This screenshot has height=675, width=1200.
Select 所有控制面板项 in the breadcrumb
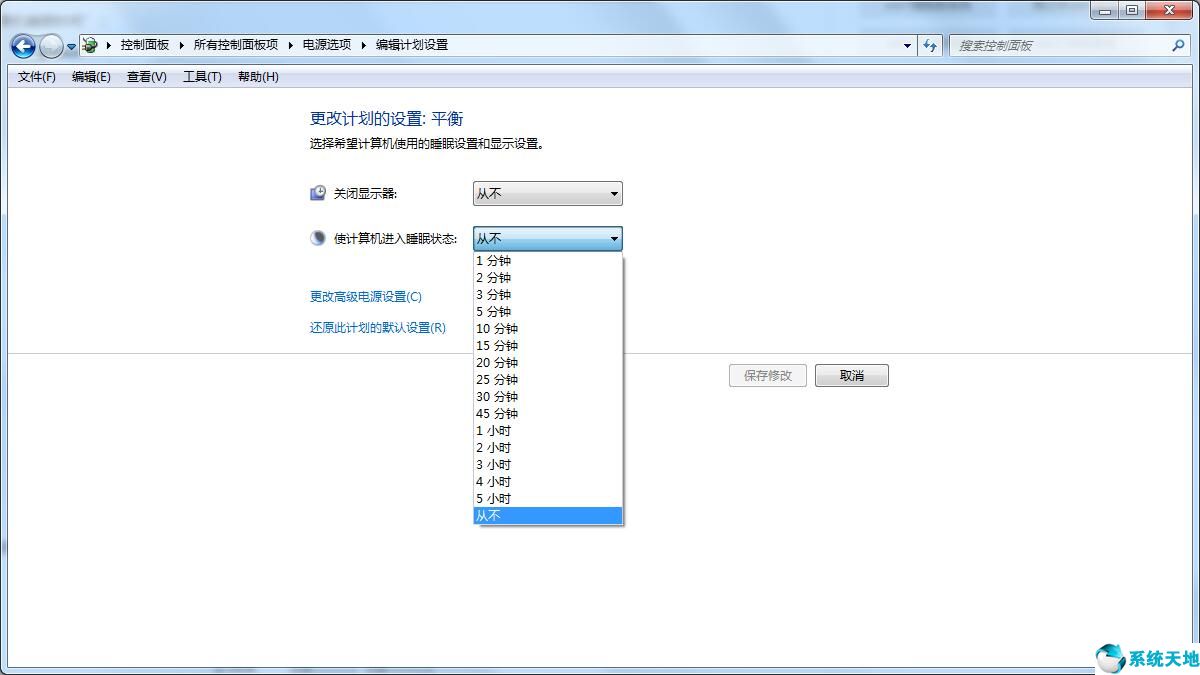pos(236,45)
